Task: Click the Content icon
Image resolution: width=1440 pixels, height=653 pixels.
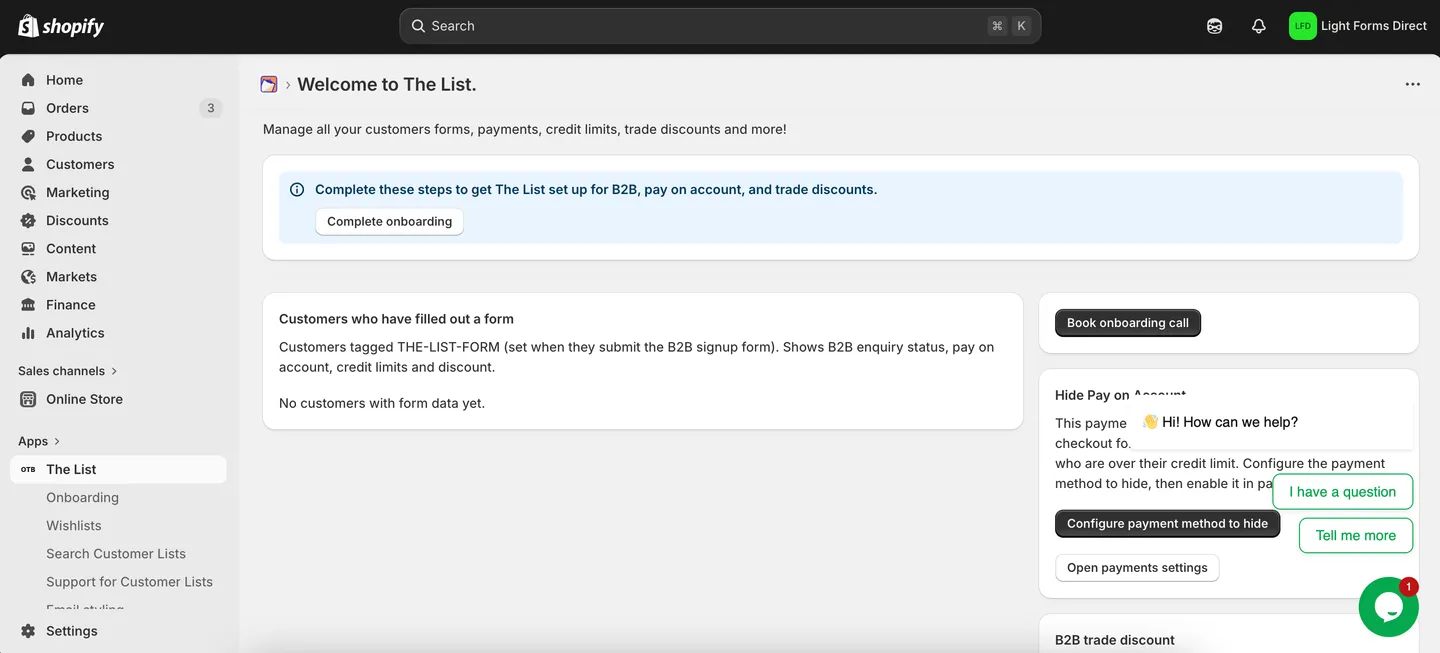Action: [28, 248]
